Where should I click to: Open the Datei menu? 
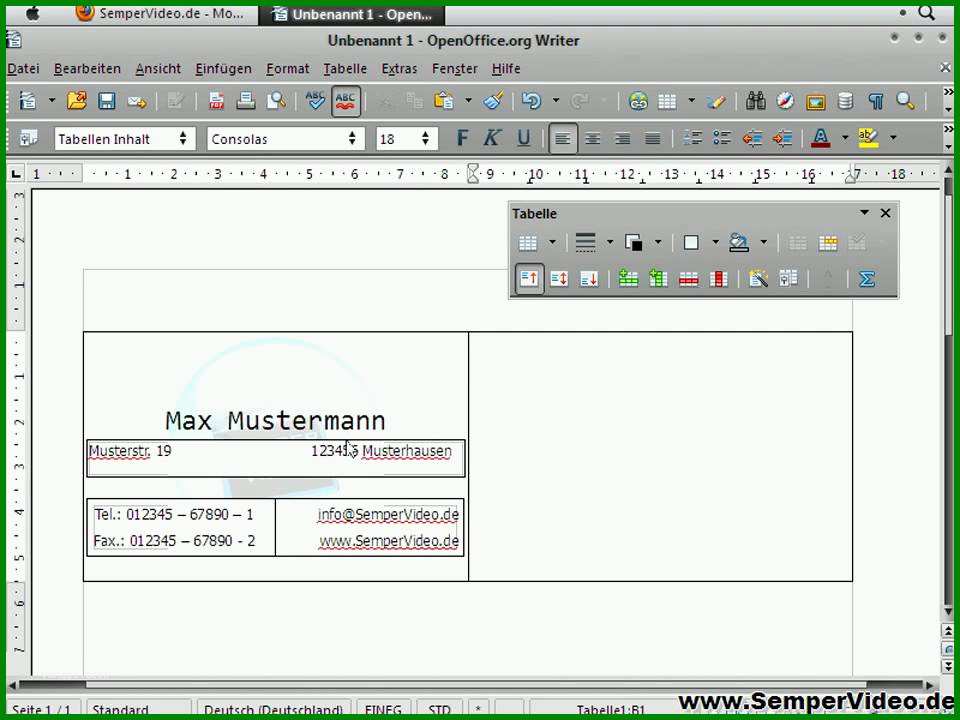pos(23,69)
